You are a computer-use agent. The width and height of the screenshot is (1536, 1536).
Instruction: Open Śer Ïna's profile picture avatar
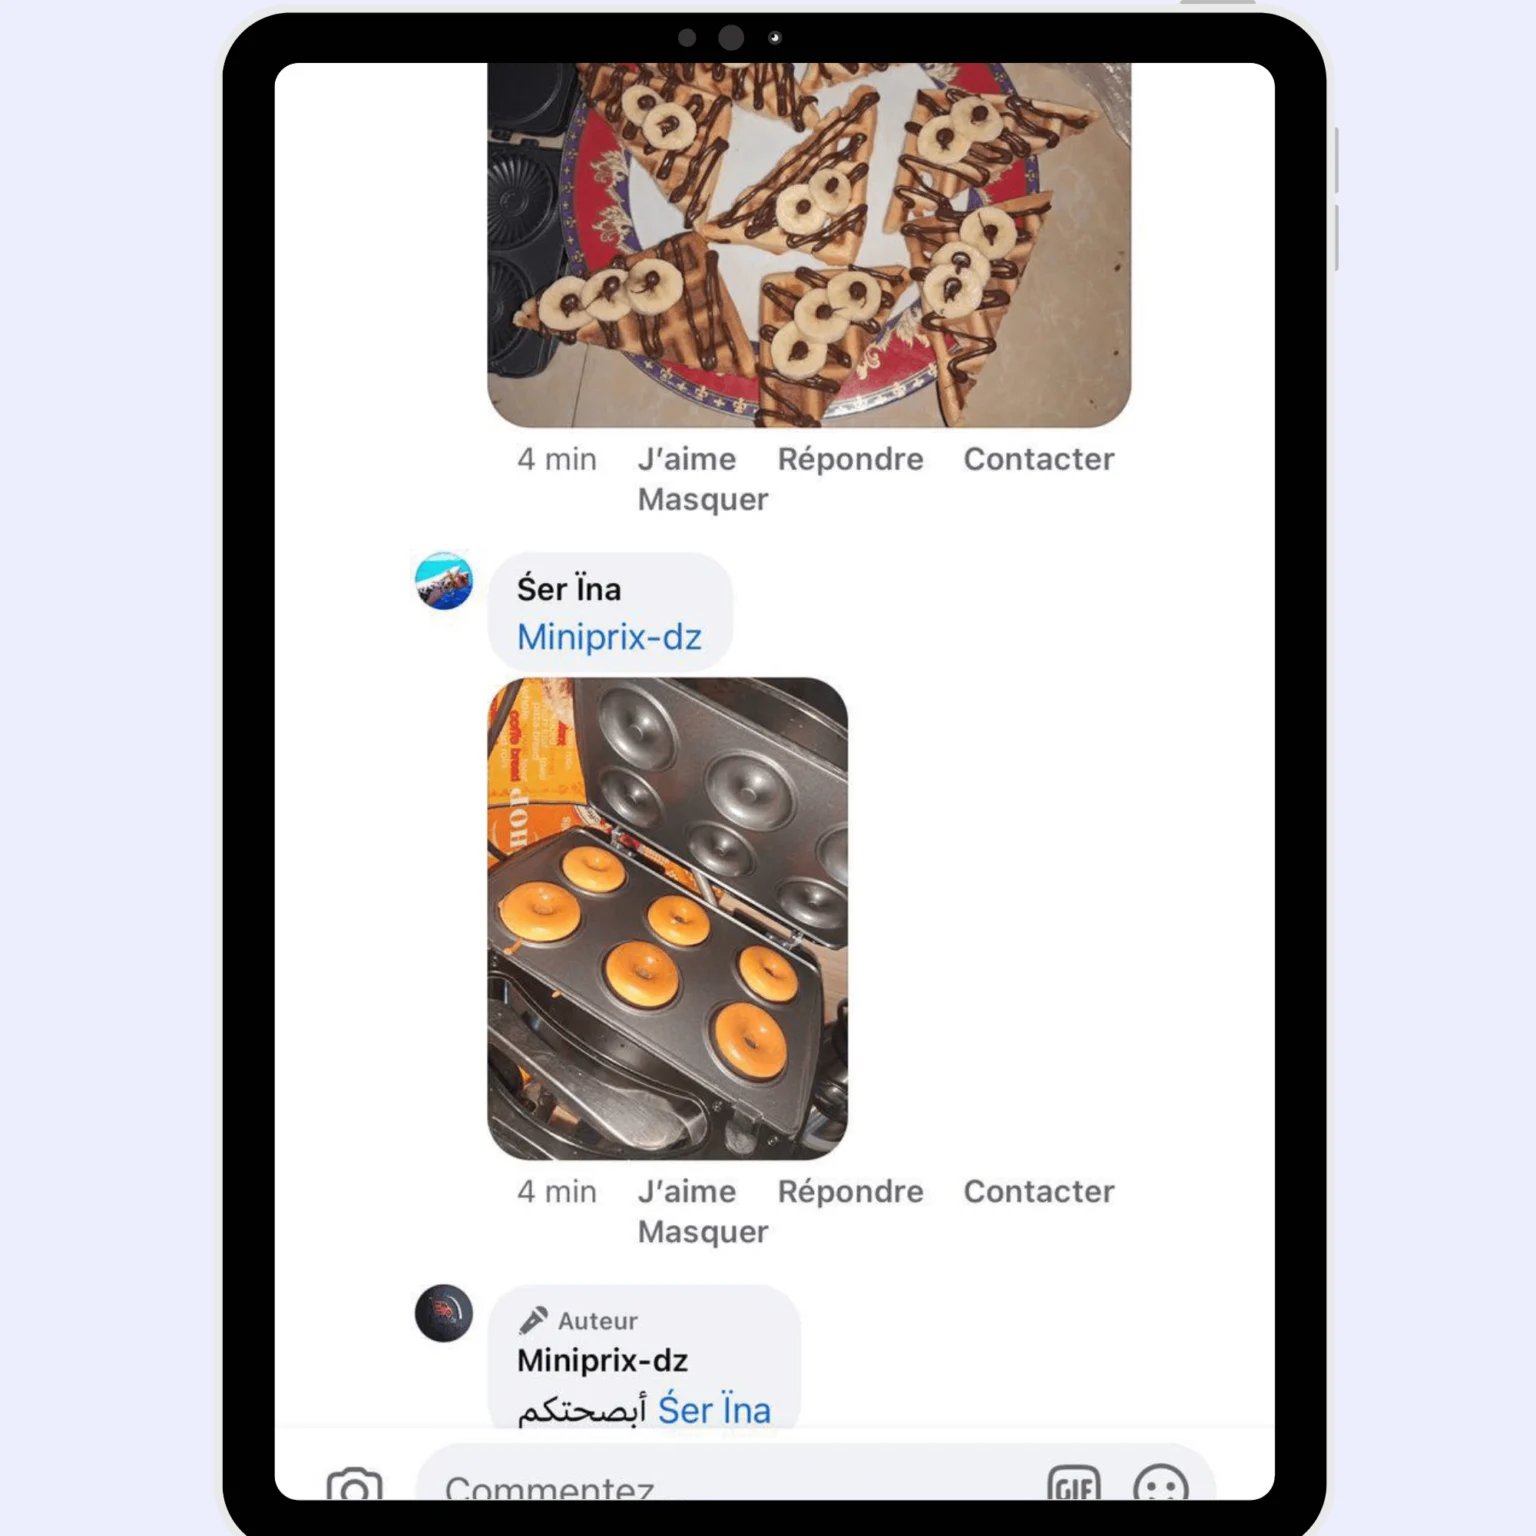[x=444, y=581]
